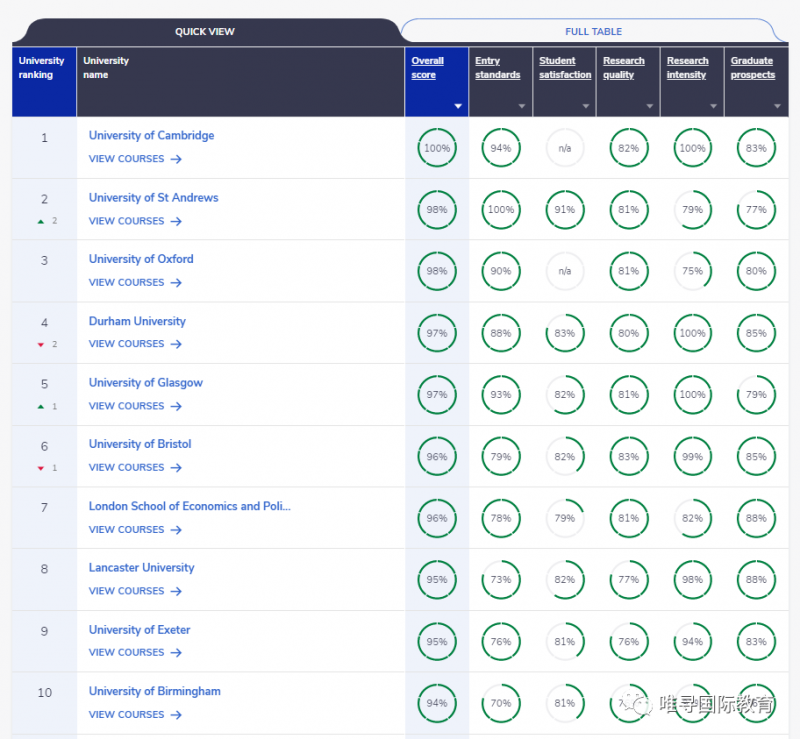Click Exeter's 76% entry standards circle

501,642
